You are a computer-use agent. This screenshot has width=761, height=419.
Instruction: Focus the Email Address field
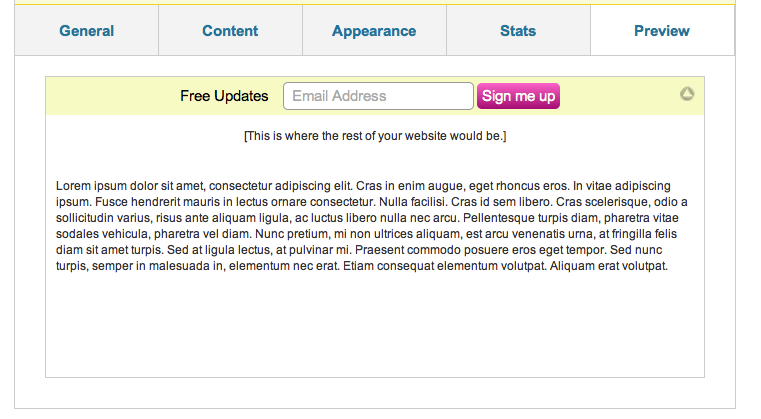point(378,96)
